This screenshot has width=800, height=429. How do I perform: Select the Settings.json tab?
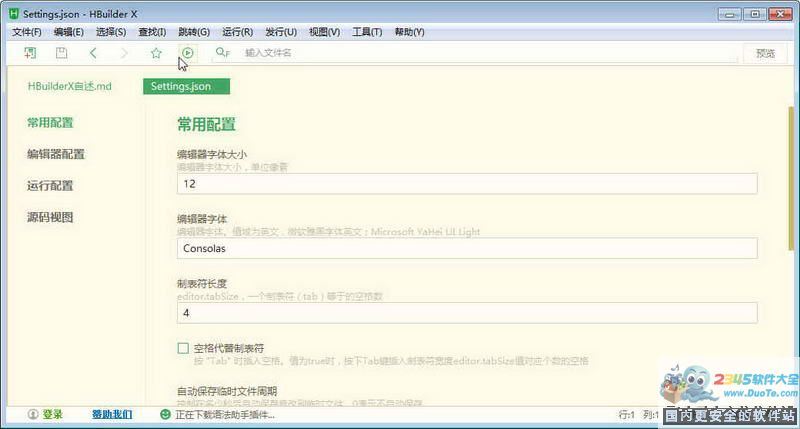point(186,86)
